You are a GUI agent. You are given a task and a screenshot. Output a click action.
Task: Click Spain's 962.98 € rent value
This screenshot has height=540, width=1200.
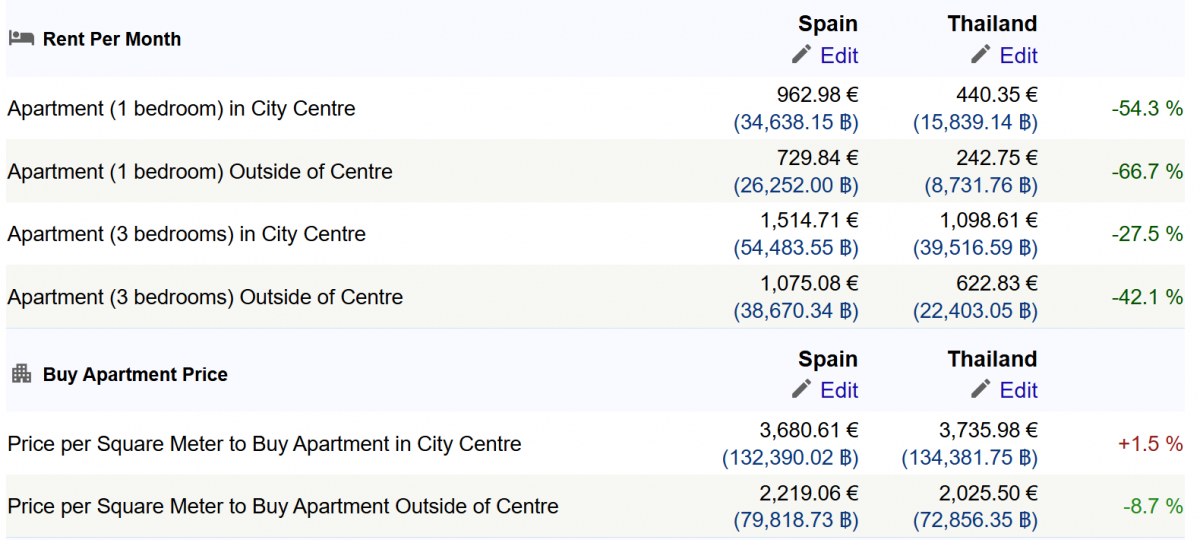coord(817,95)
